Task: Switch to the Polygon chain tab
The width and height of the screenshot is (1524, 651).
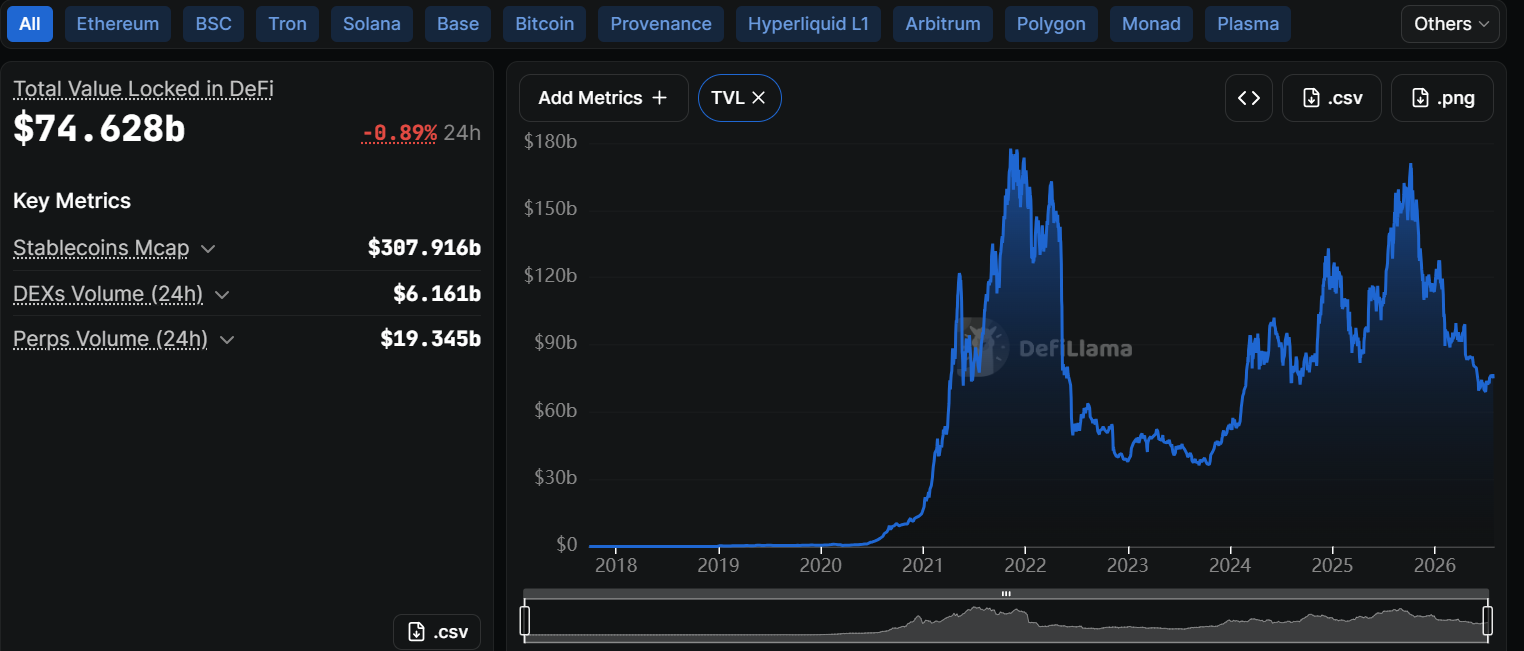Action: click(1051, 24)
